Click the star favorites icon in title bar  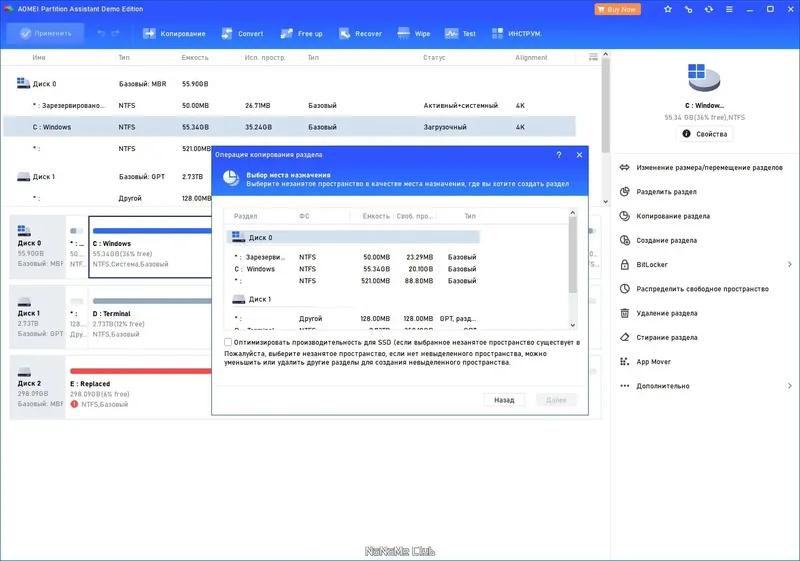[667, 9]
